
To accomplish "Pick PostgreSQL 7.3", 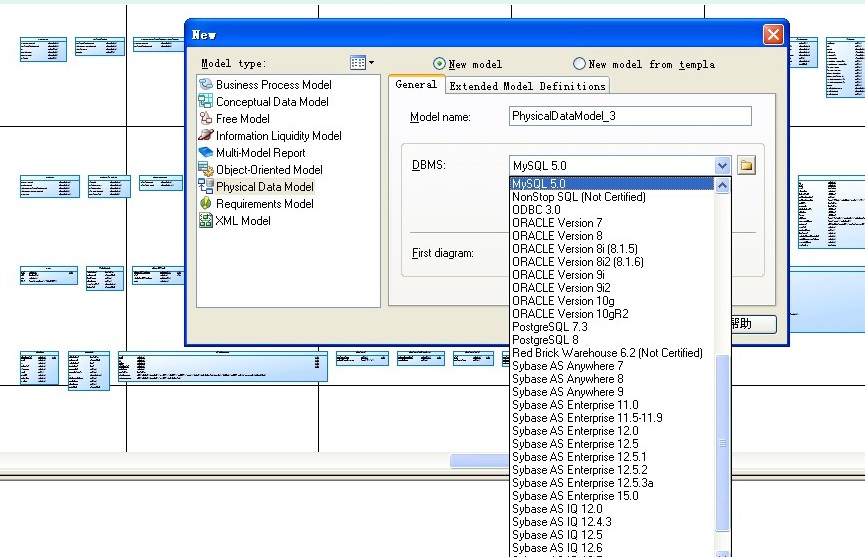I will [x=612, y=326].
